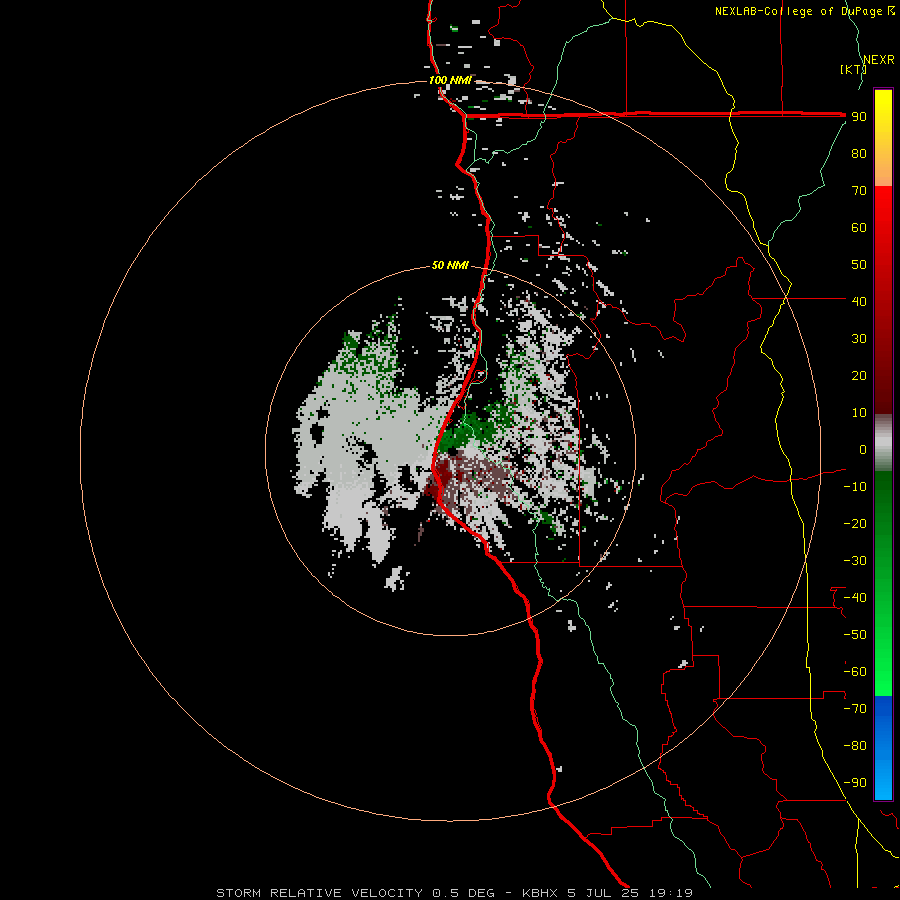Click the "KBHX" station identifier in caption
Screen dimensions: 900x900
(540, 893)
